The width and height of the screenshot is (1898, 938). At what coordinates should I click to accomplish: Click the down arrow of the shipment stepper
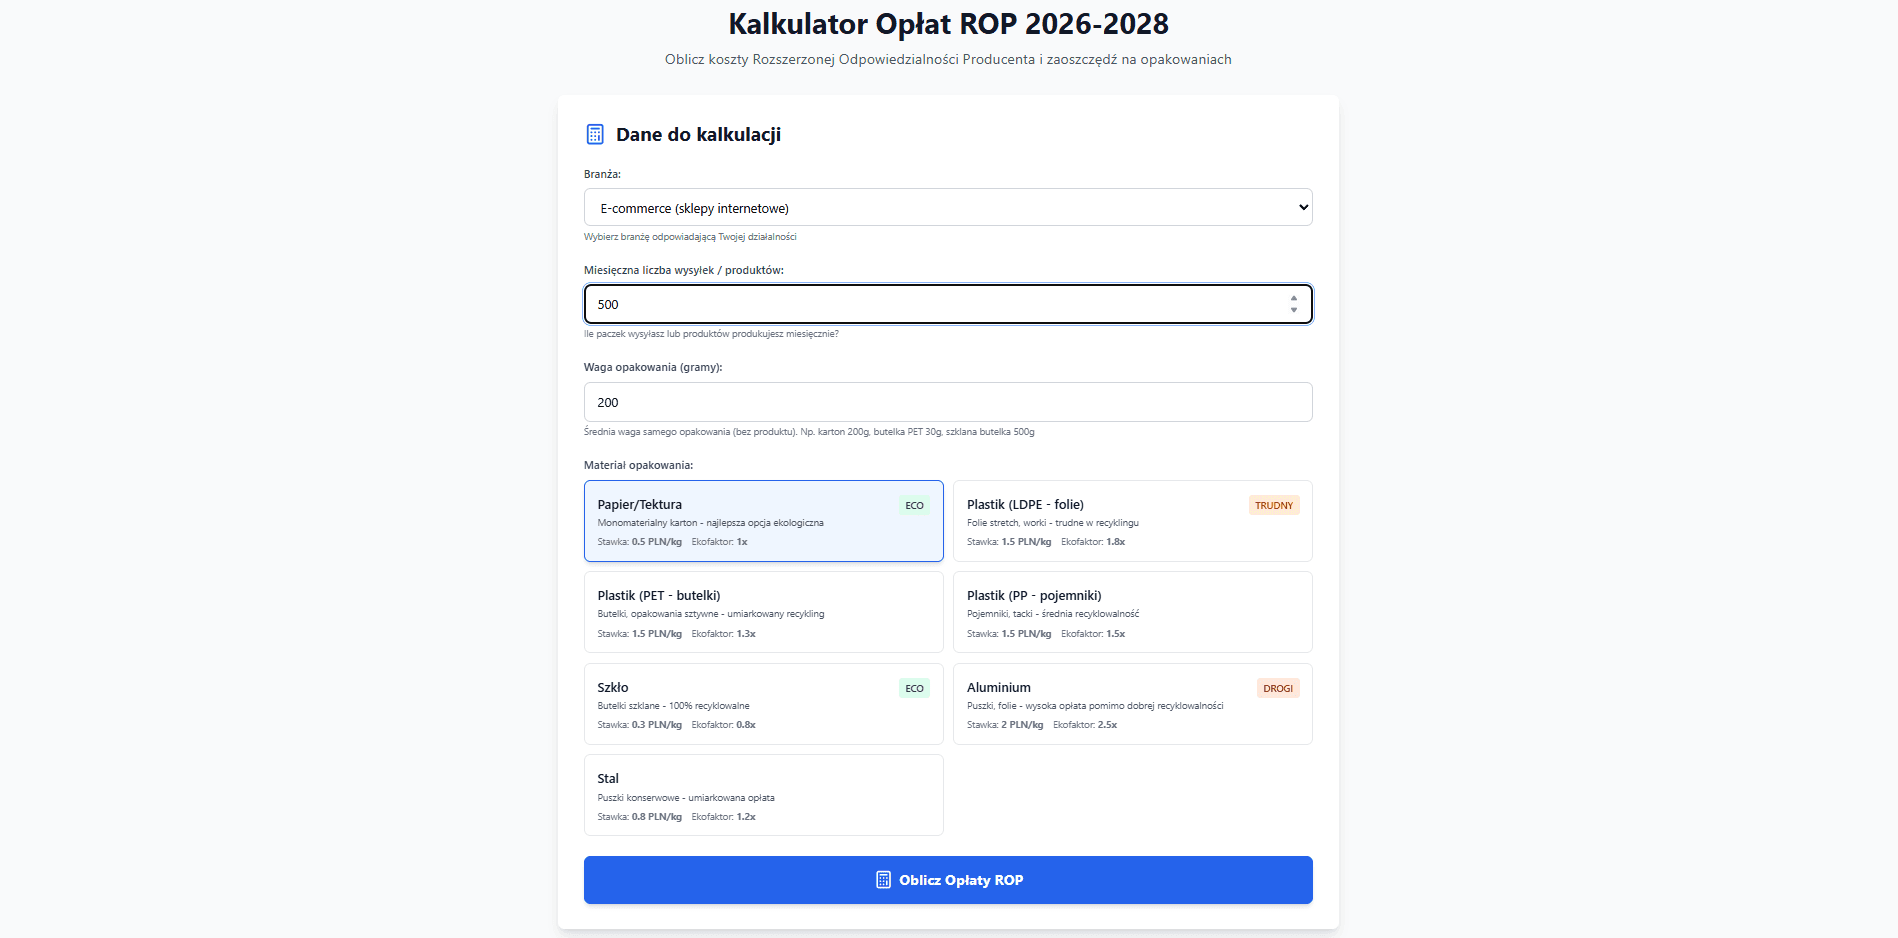tap(1295, 309)
